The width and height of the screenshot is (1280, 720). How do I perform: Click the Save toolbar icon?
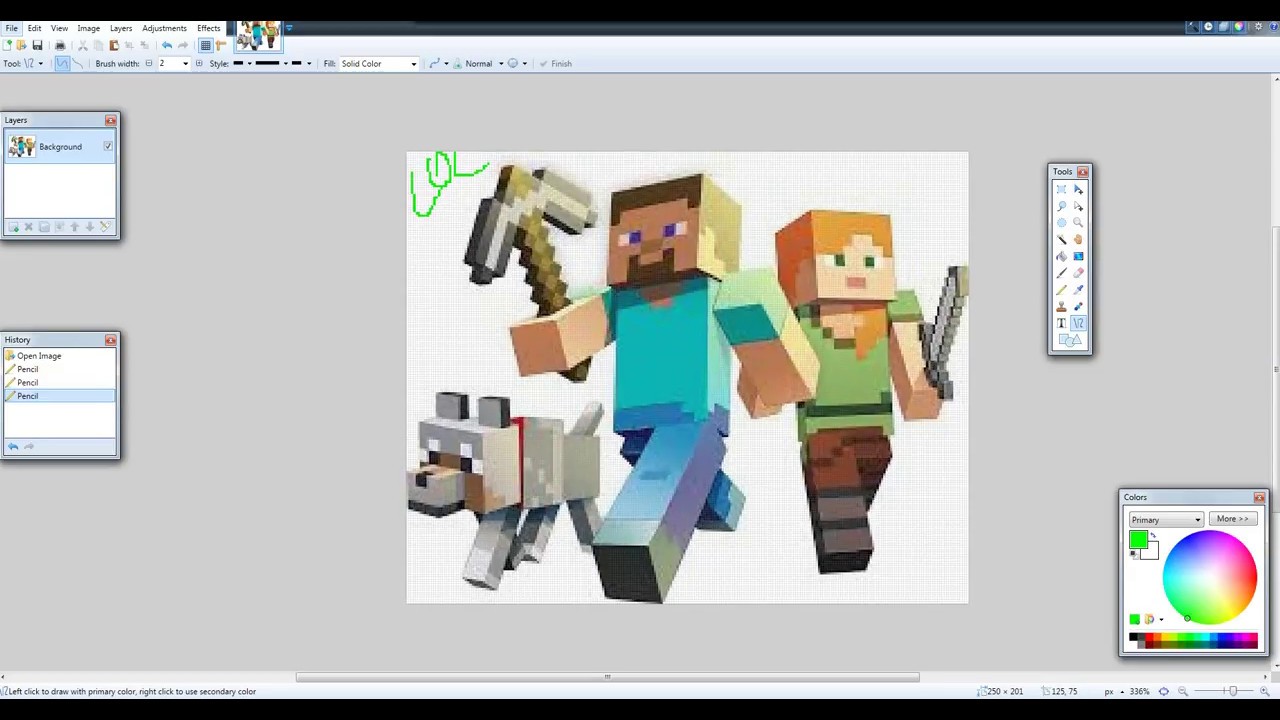pyautogui.click(x=37, y=45)
